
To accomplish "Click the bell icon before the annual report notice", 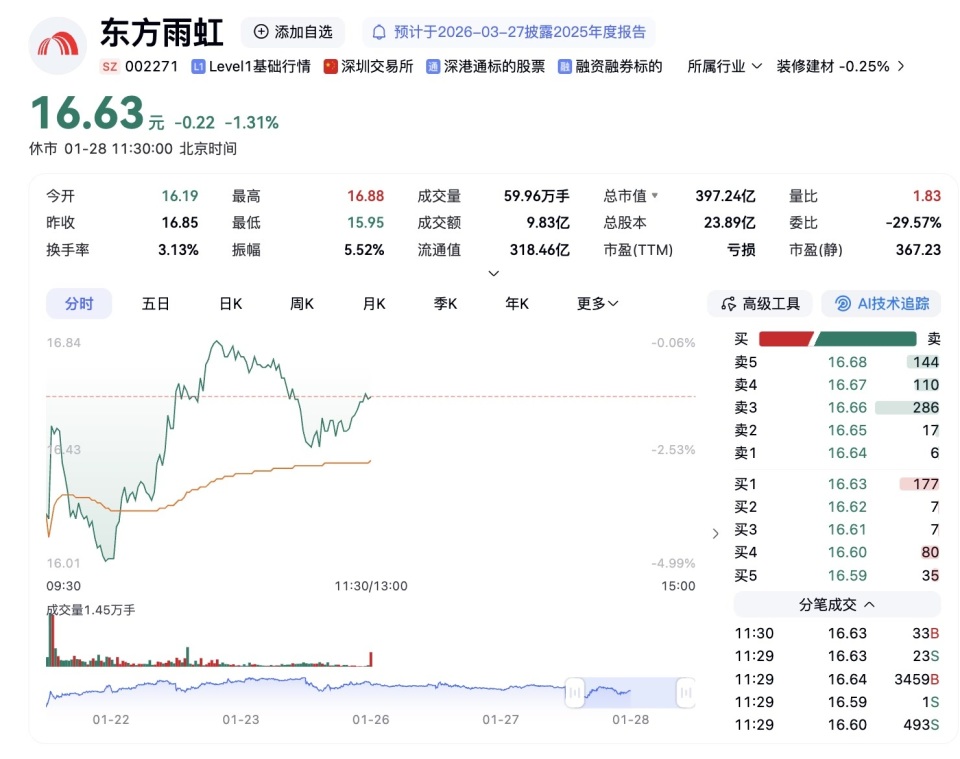I will tap(378, 33).
